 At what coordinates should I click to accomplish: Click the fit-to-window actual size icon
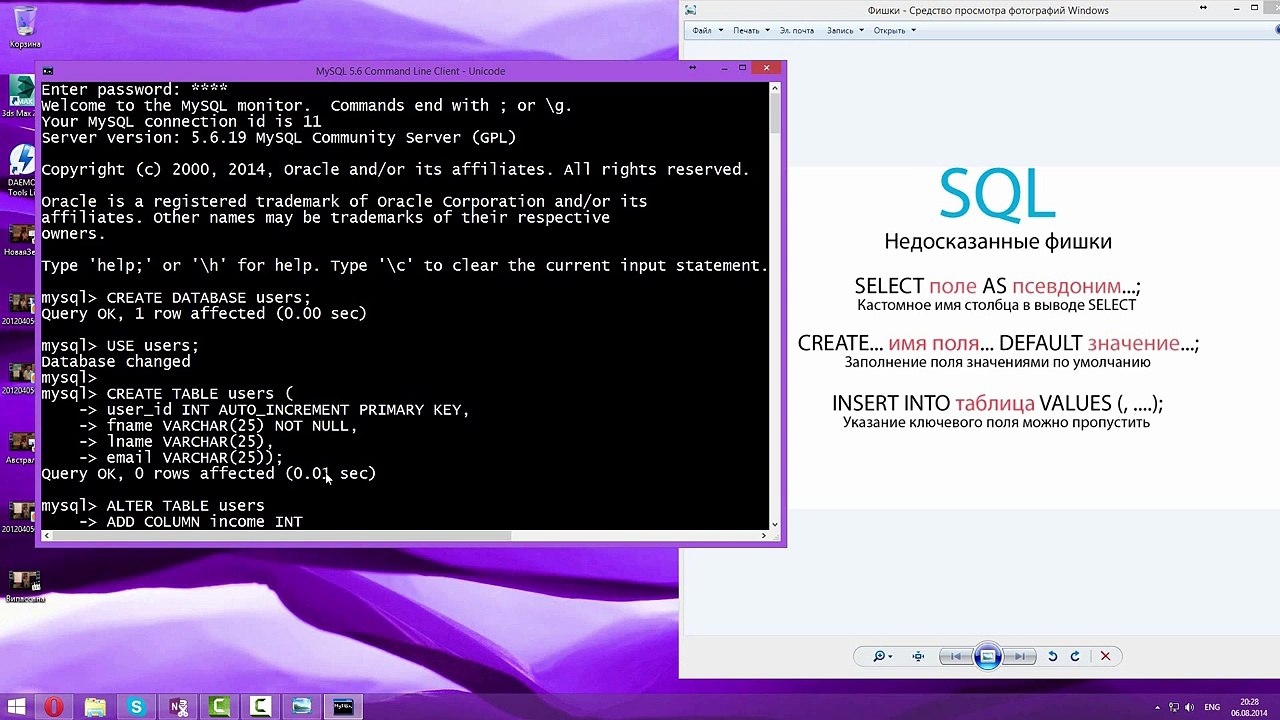click(x=918, y=656)
